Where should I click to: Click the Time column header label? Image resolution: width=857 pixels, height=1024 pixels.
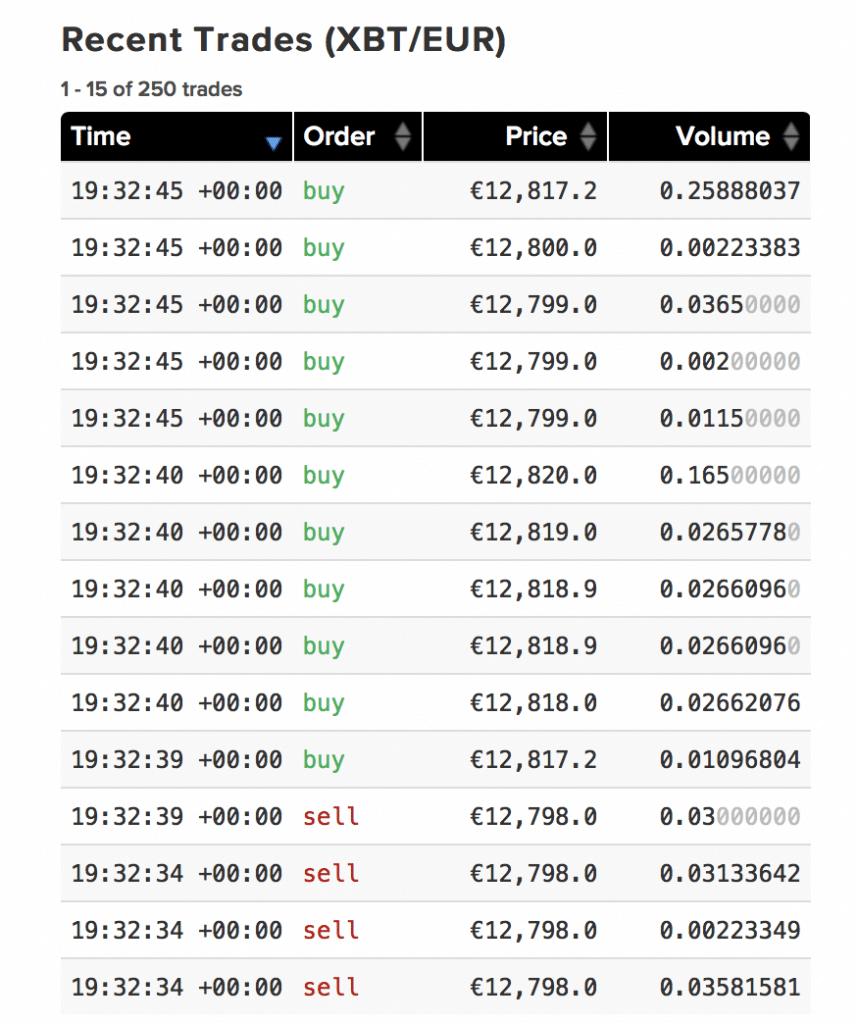click(101, 137)
